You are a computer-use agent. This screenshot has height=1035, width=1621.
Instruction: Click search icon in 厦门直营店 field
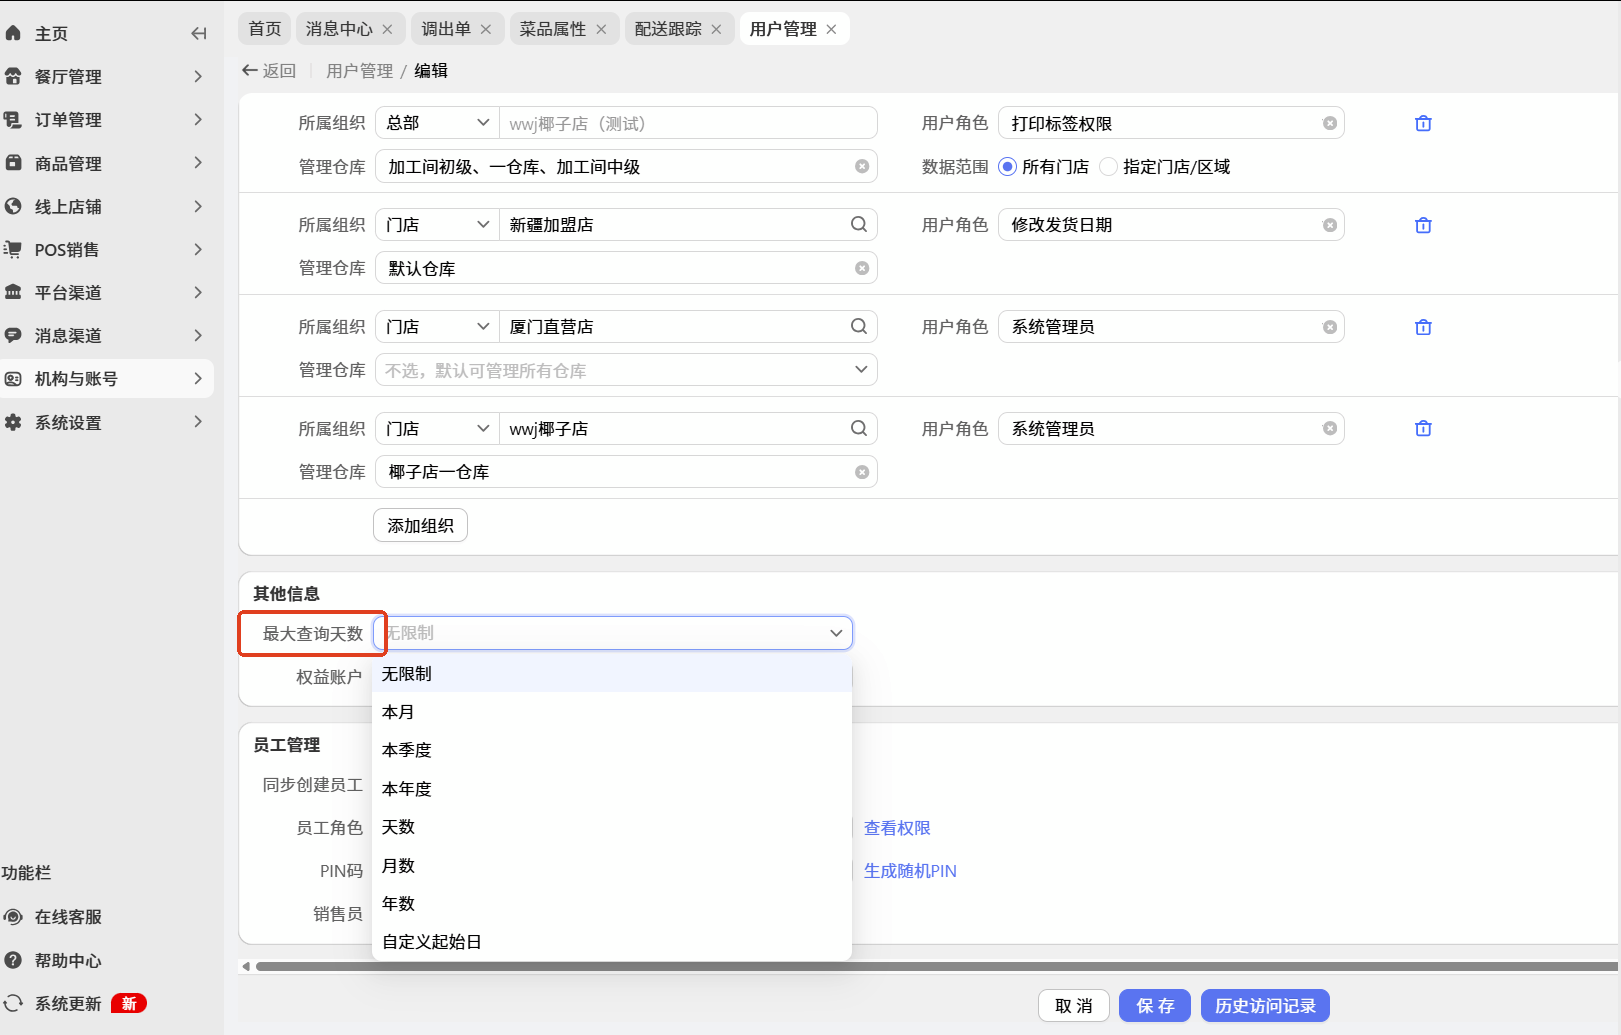[x=858, y=326]
